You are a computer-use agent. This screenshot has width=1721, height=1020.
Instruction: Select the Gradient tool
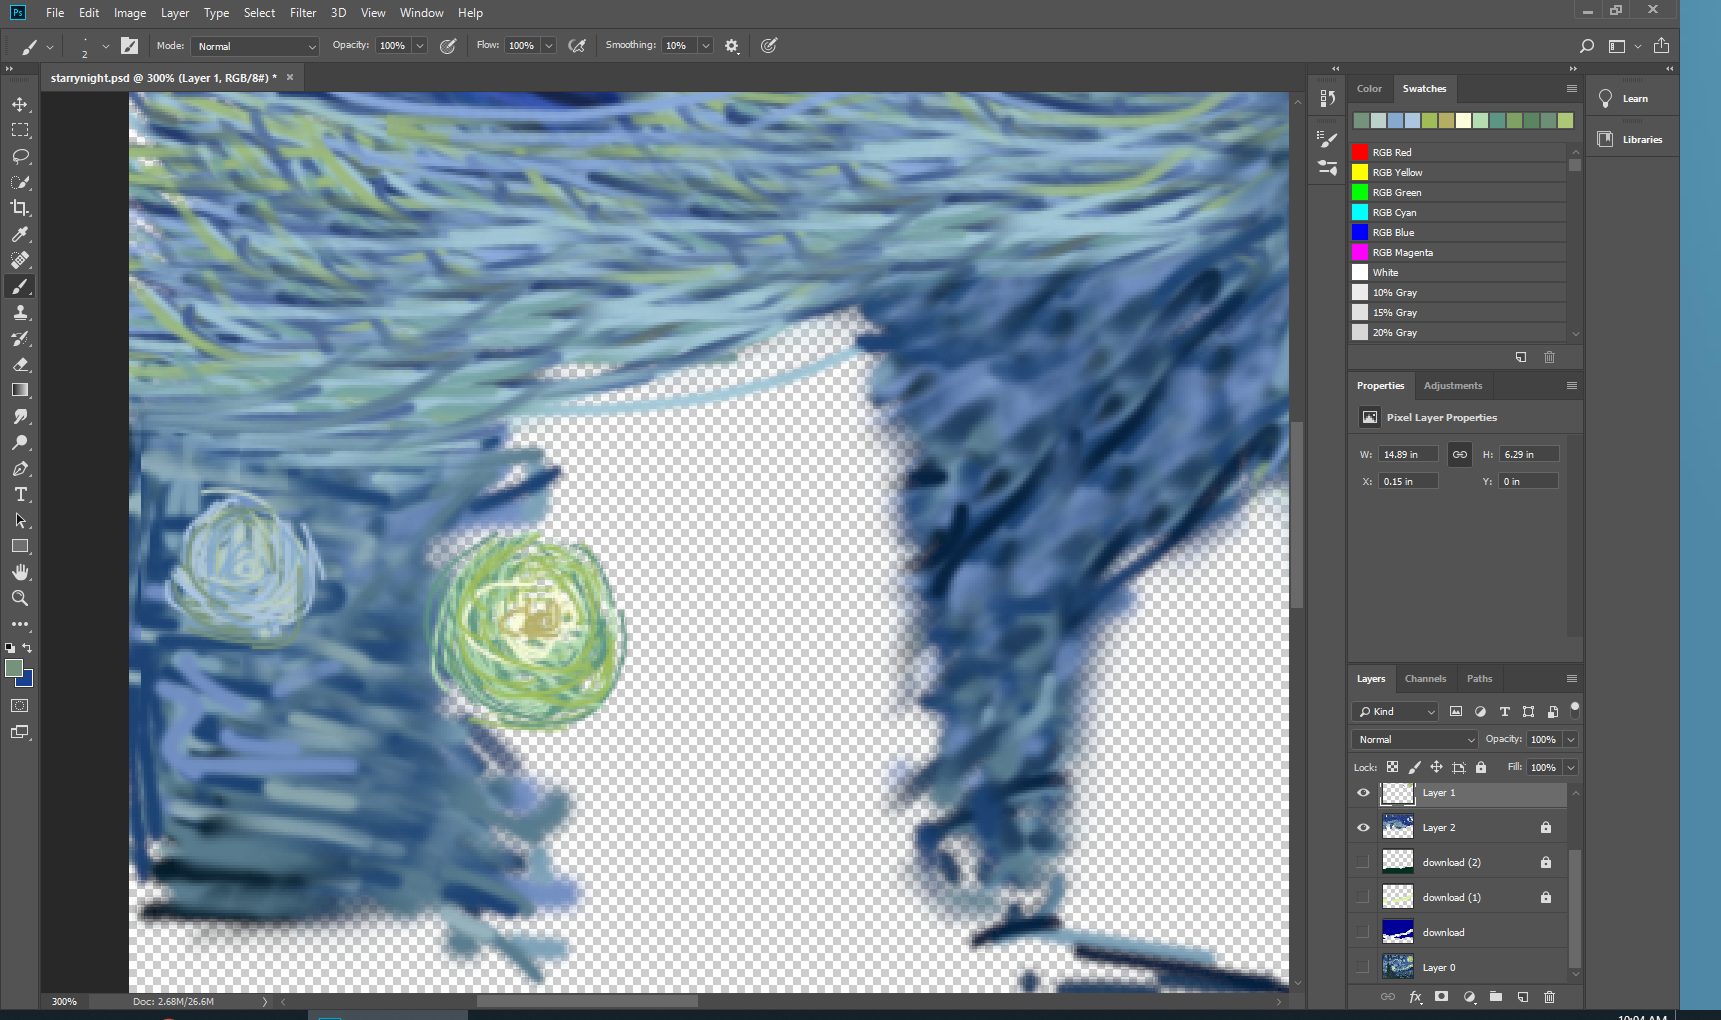[20, 390]
